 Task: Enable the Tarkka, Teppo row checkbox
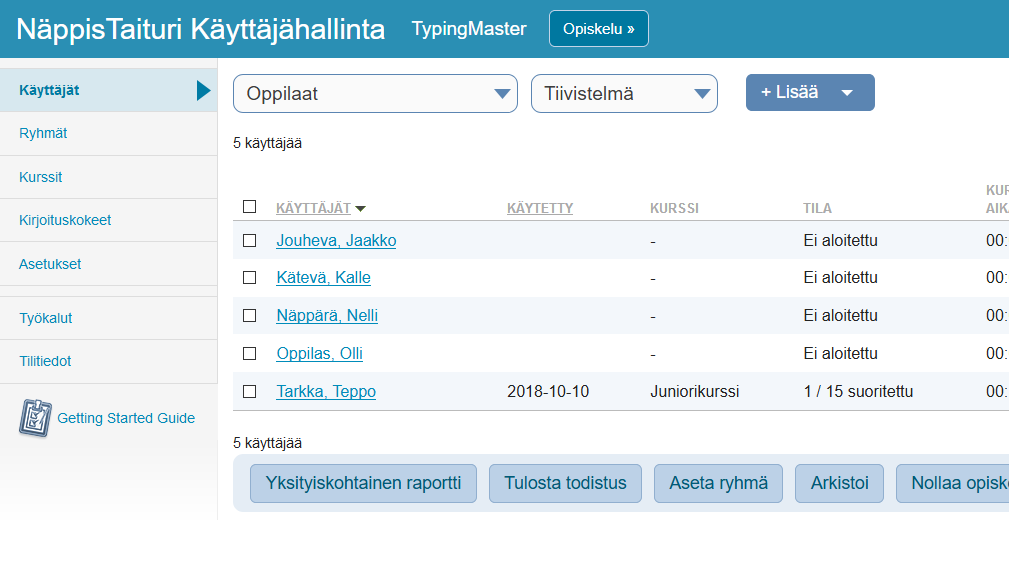[x=250, y=391]
